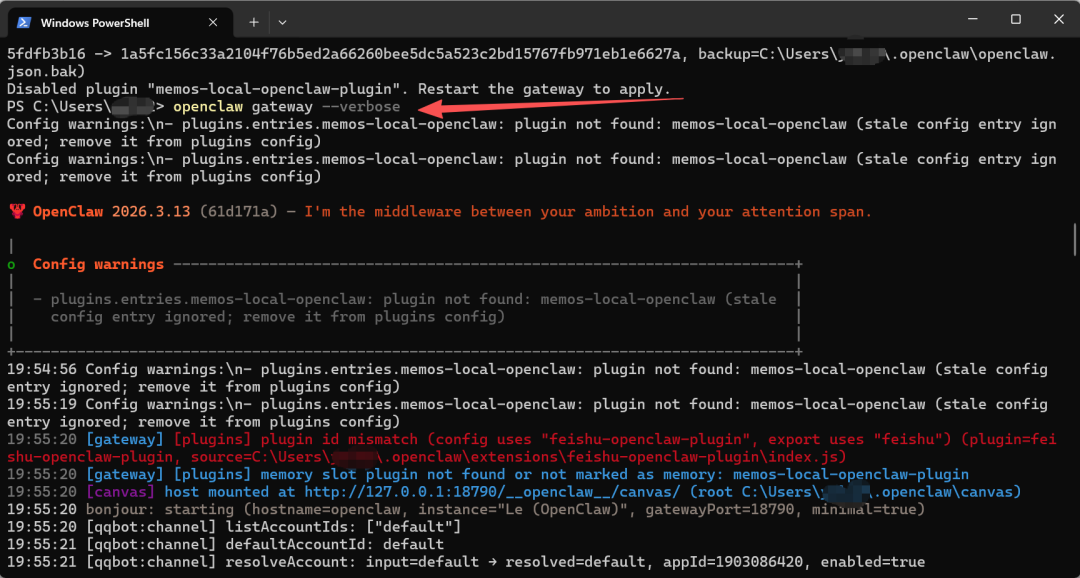The width and height of the screenshot is (1080, 578).
Task: Expand the new tab profile dropdown chevron
Action: pyautogui.click(x=282, y=22)
